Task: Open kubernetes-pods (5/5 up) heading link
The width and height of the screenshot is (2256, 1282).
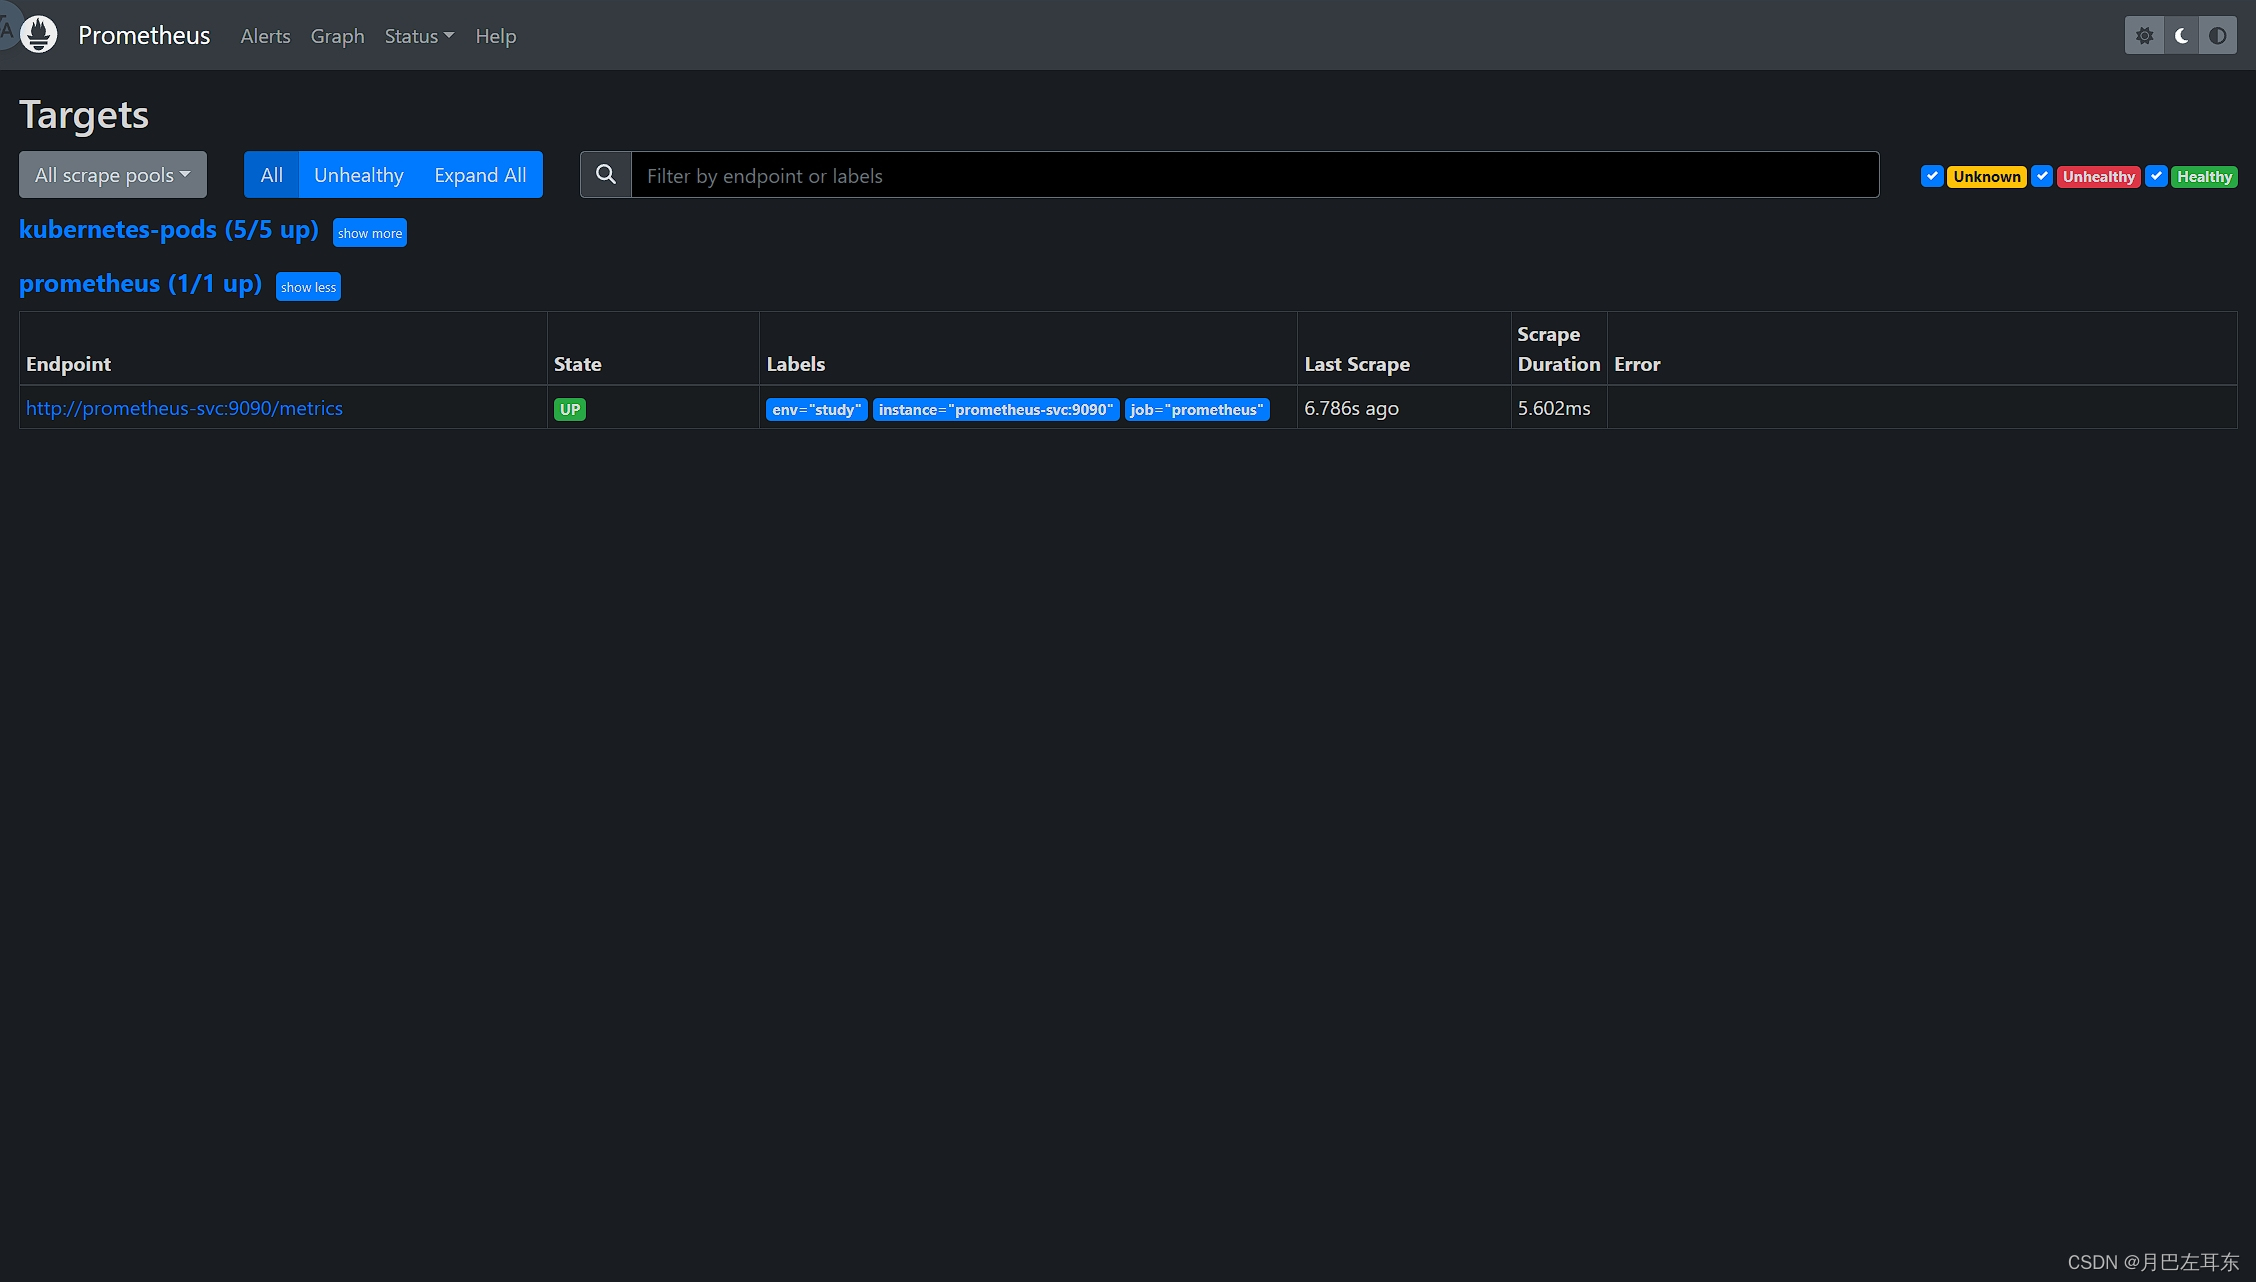Action: pos(169,229)
